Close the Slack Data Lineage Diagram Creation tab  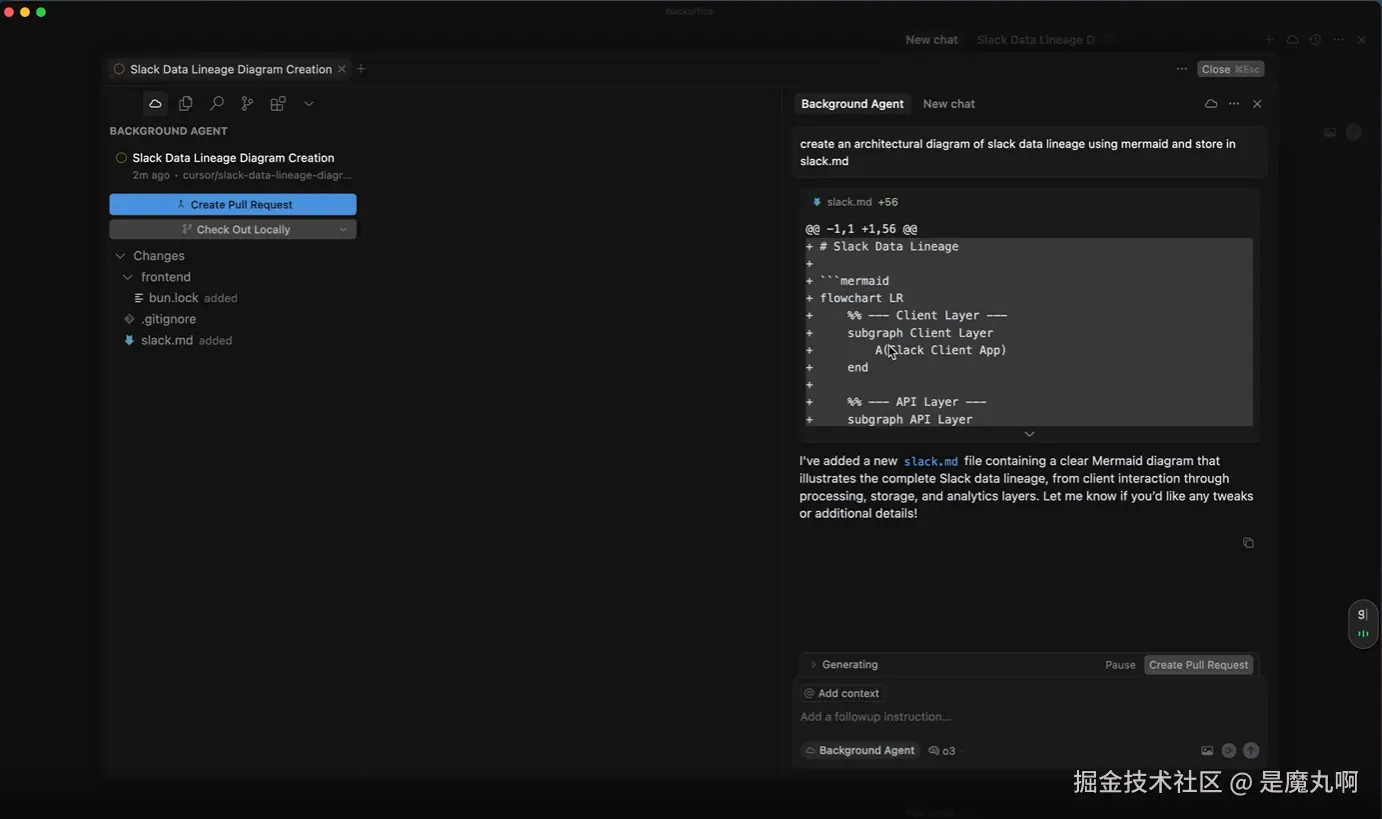tap(342, 69)
